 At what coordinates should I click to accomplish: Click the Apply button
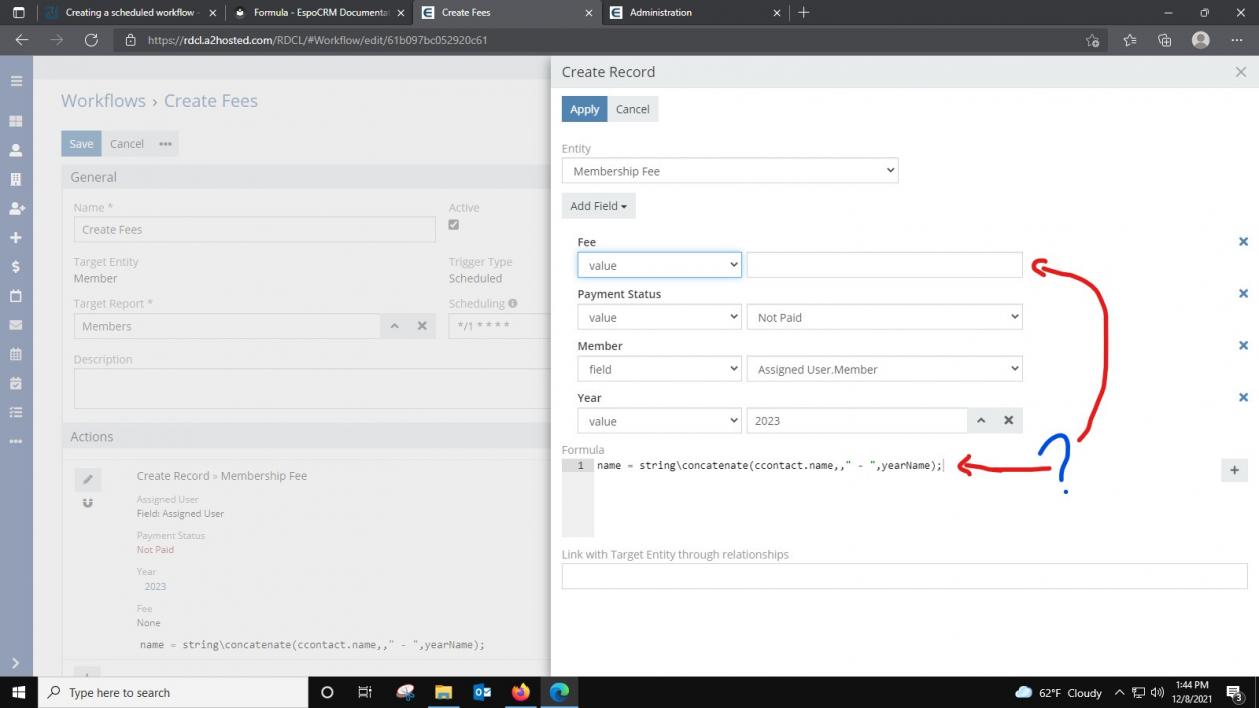point(584,109)
